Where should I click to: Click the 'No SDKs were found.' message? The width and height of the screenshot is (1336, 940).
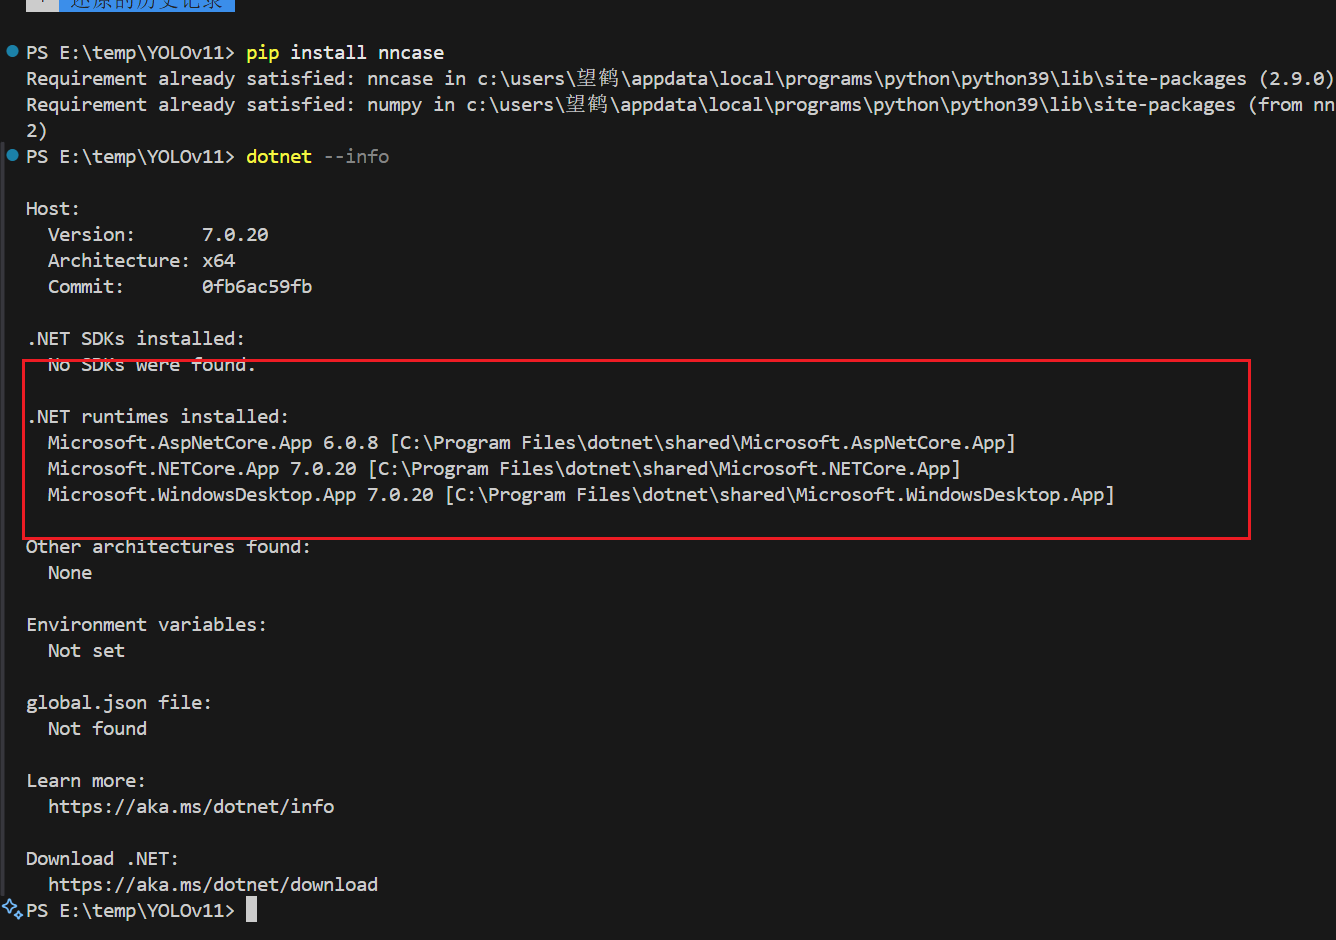click(x=151, y=365)
